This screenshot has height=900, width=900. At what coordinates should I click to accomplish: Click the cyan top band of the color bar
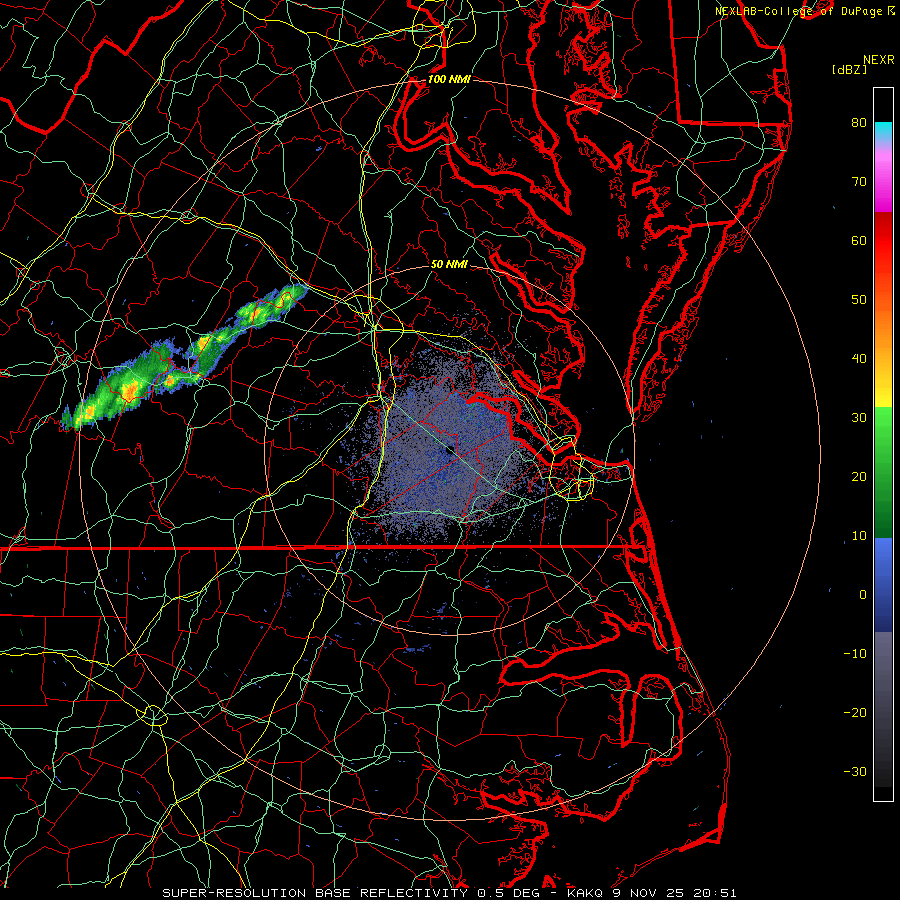coord(883,132)
